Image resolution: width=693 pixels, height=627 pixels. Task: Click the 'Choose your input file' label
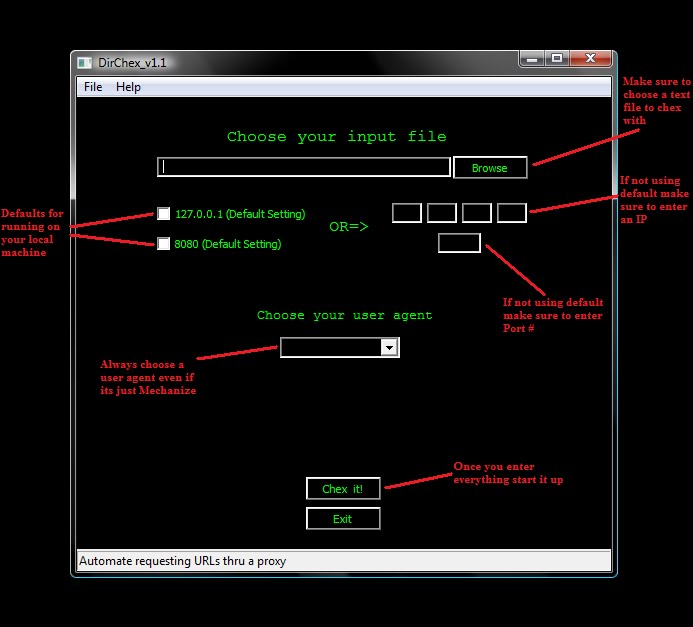(337, 137)
